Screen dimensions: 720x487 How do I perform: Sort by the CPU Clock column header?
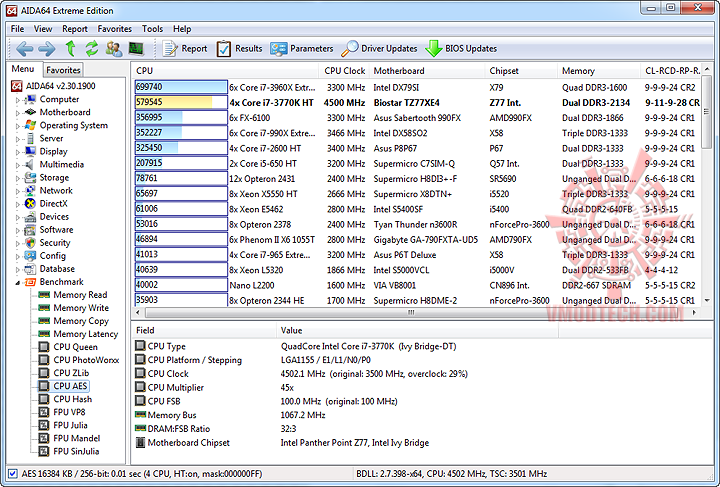[344, 71]
